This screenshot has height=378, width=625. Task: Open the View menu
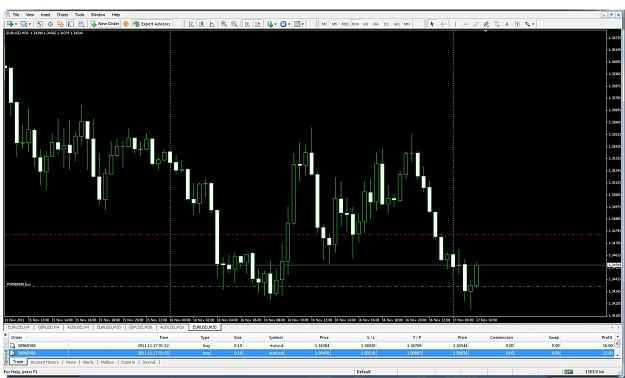click(x=30, y=14)
